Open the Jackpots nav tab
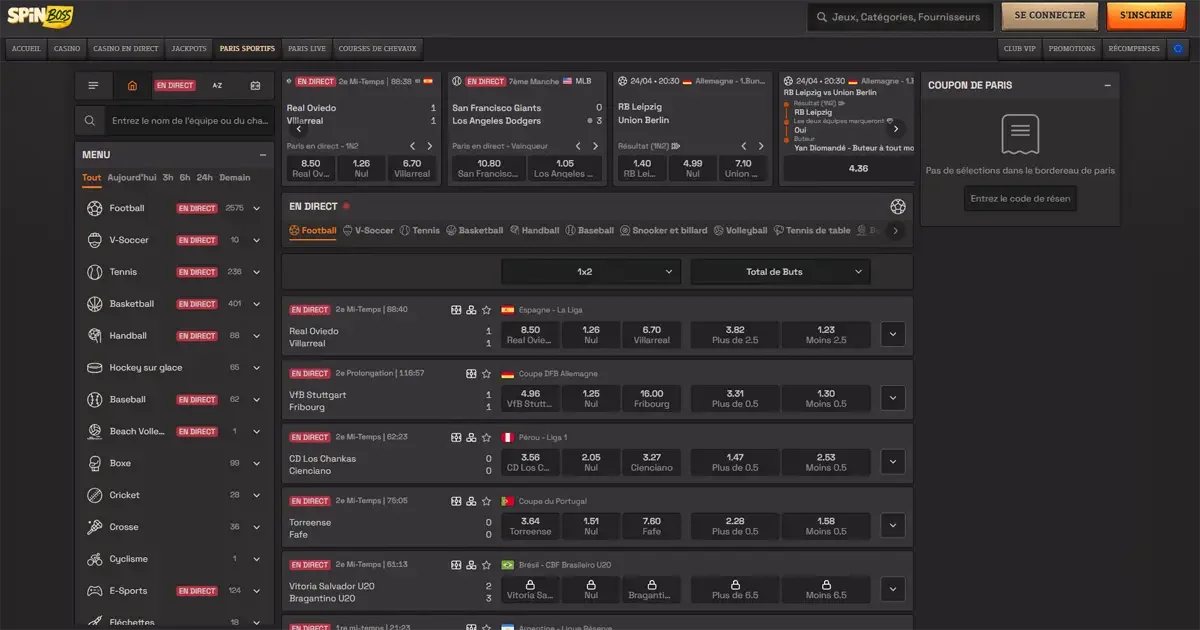This screenshot has width=1200, height=630. [x=189, y=48]
